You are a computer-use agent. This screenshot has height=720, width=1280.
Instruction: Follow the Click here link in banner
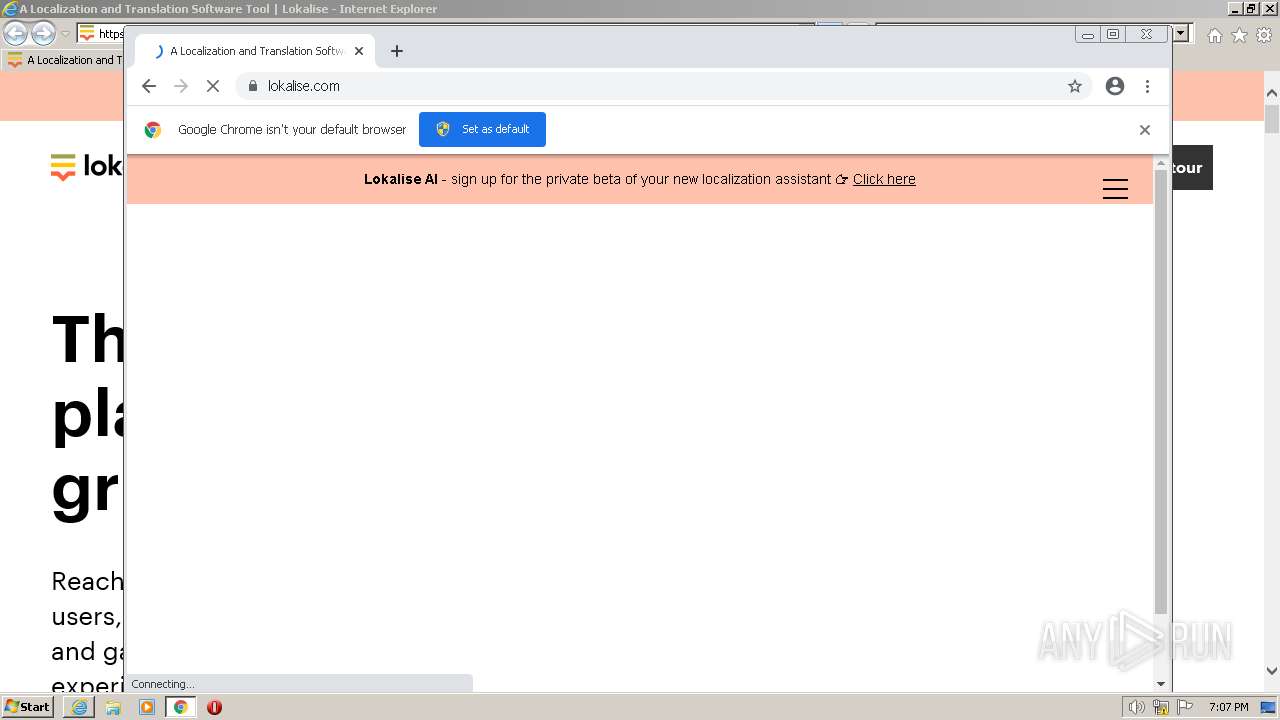tap(884, 179)
